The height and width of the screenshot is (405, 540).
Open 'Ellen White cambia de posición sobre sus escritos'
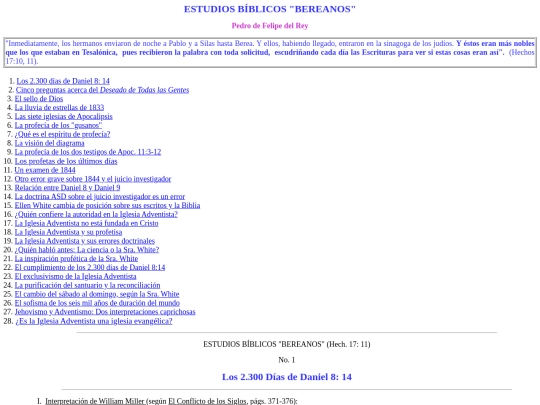[107, 206]
